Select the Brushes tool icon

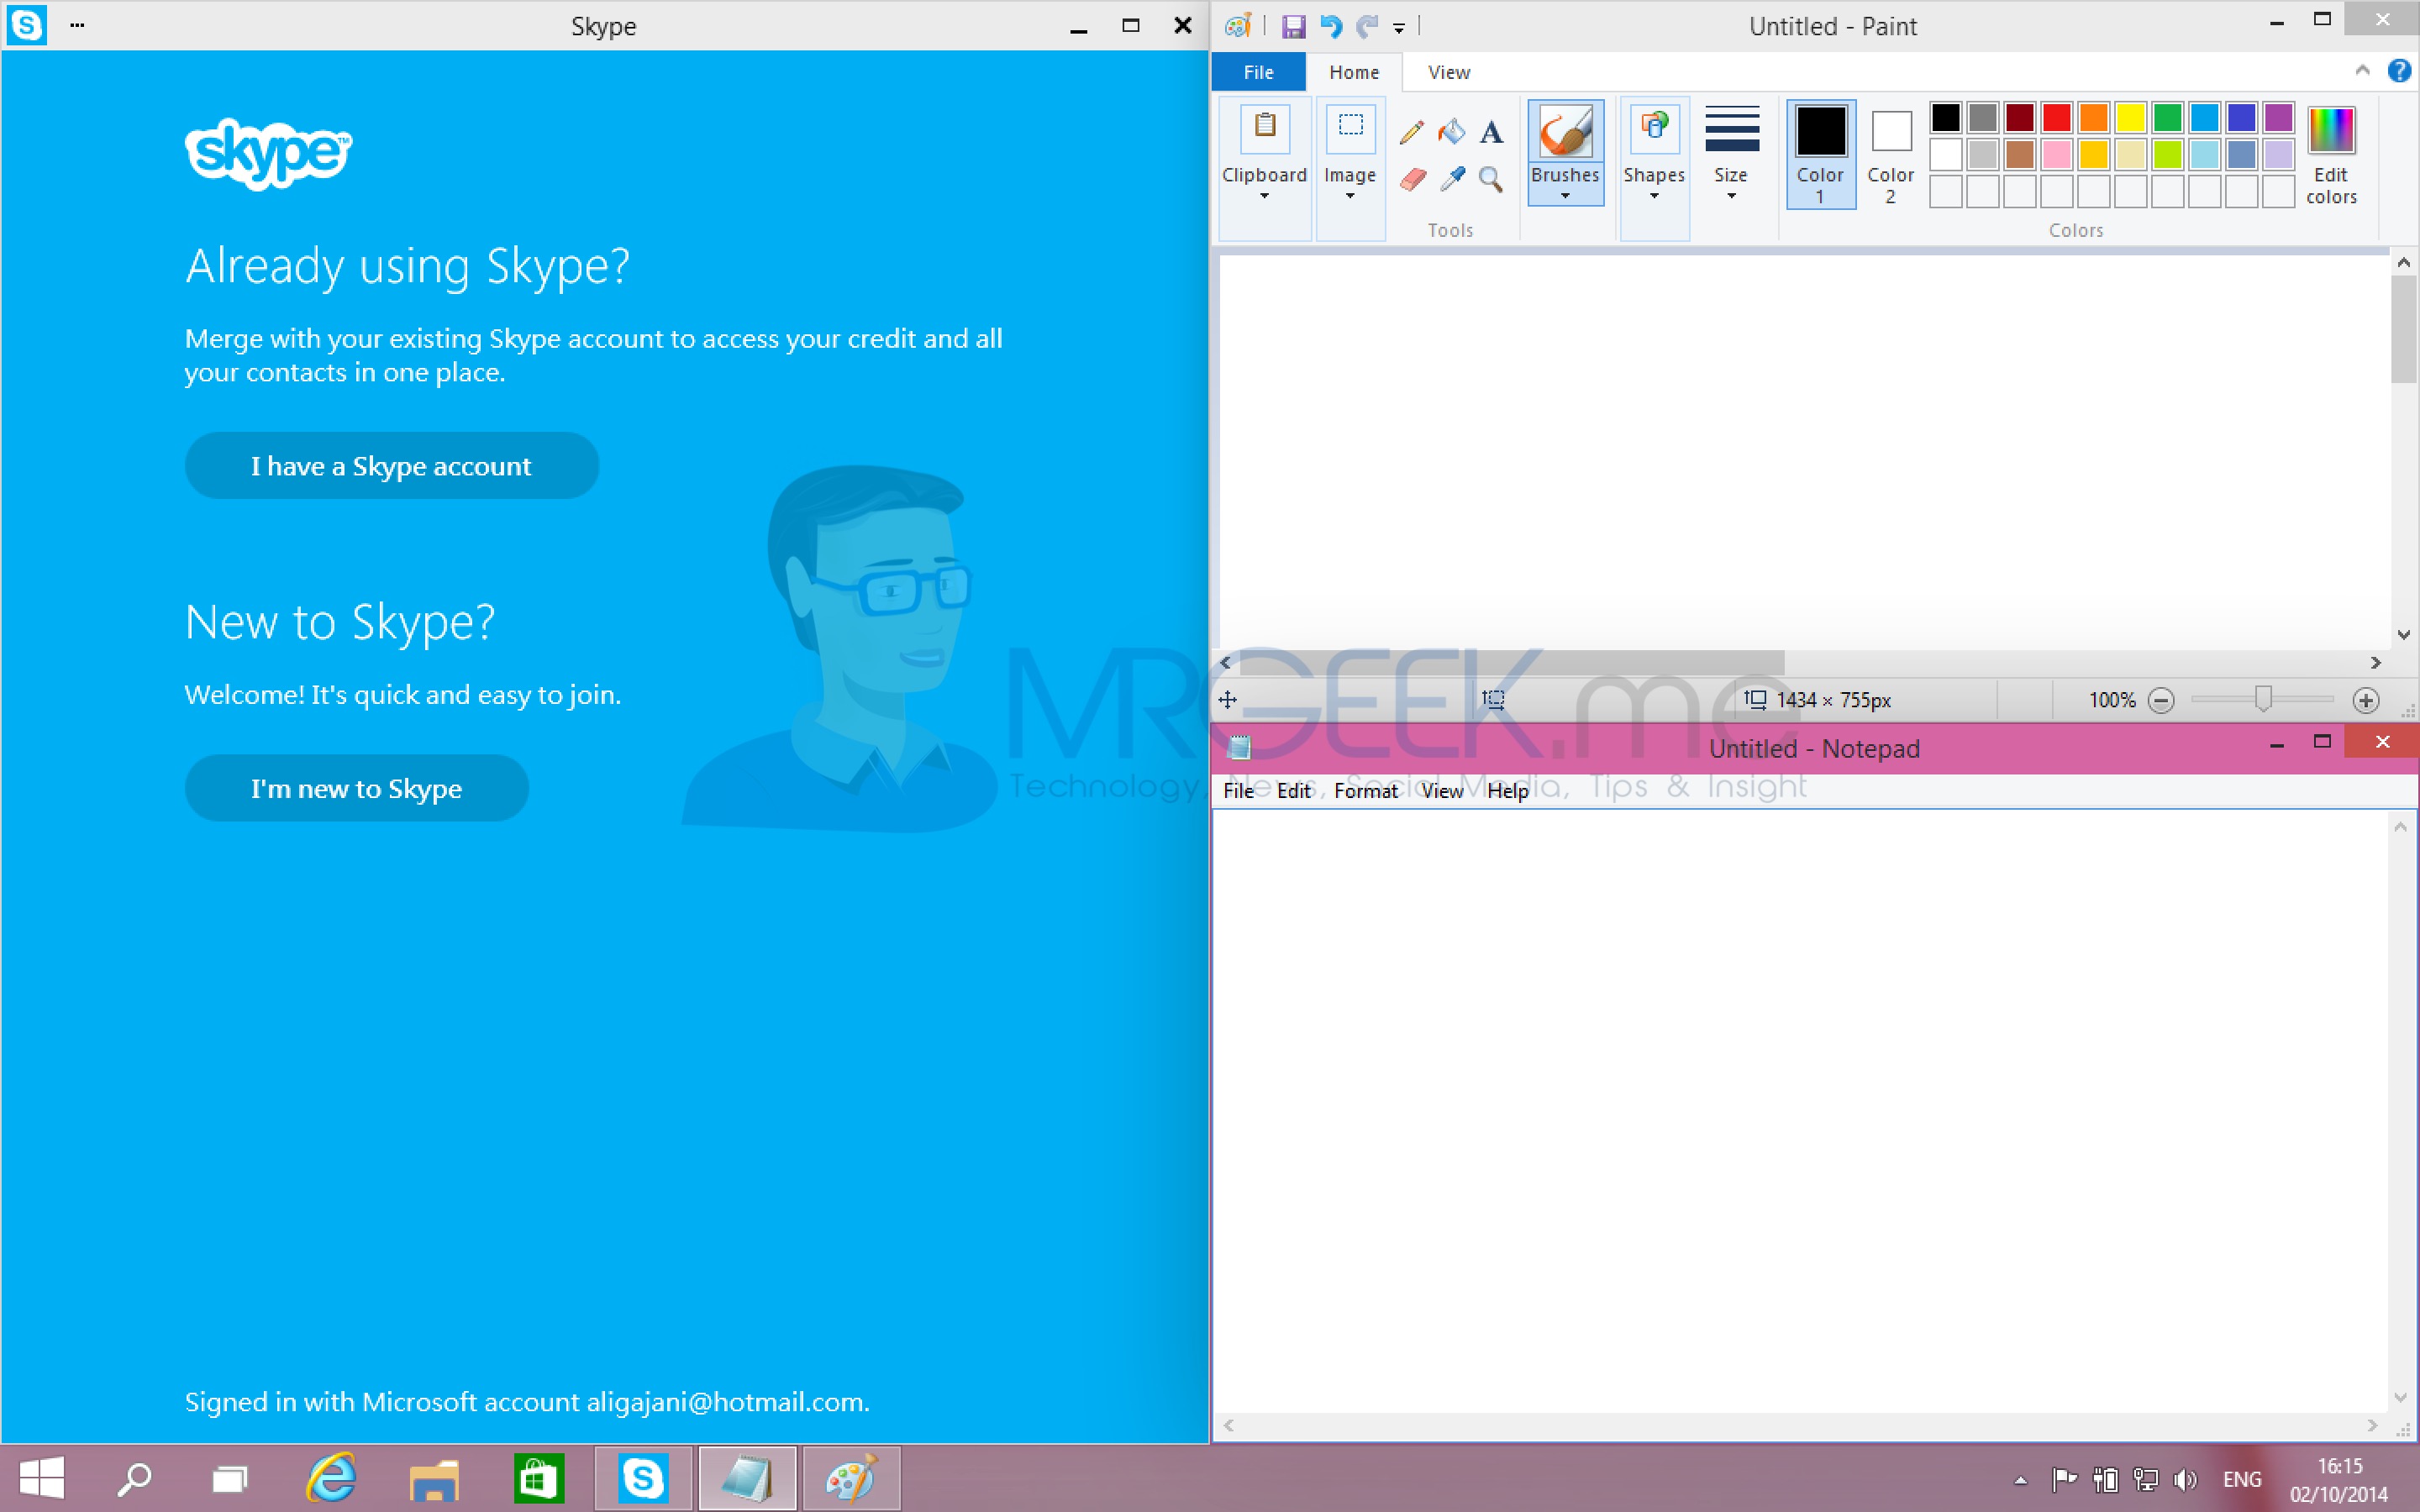[x=1565, y=132]
